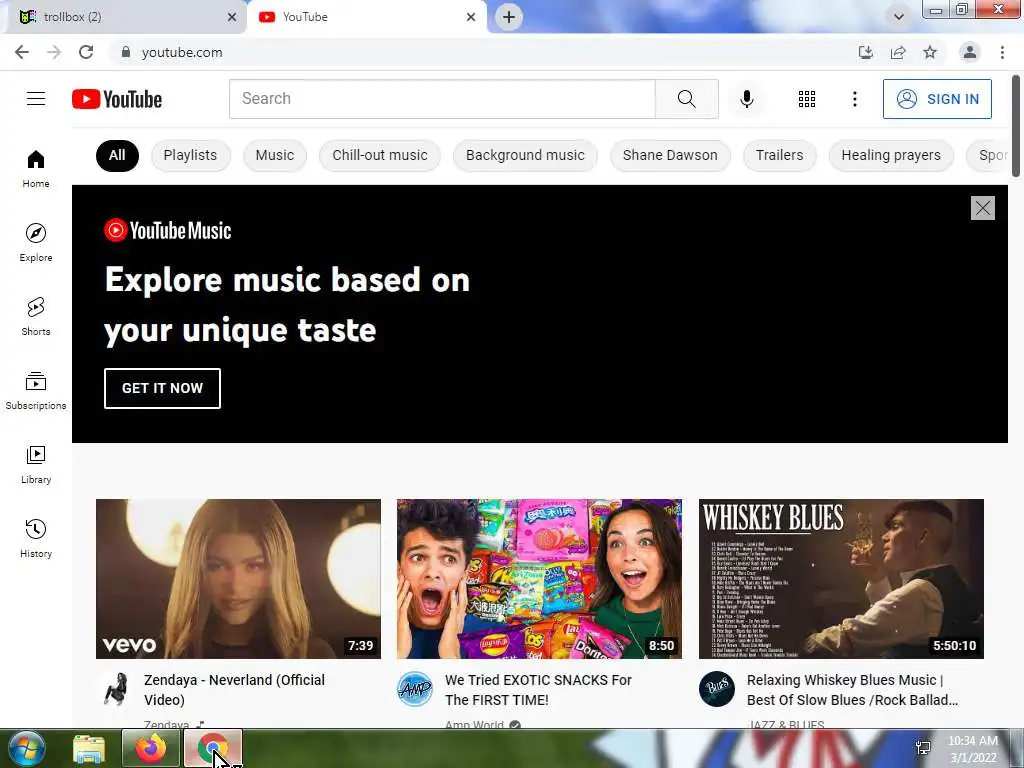
Task: Open Chrome profile avatar
Action: point(970,52)
